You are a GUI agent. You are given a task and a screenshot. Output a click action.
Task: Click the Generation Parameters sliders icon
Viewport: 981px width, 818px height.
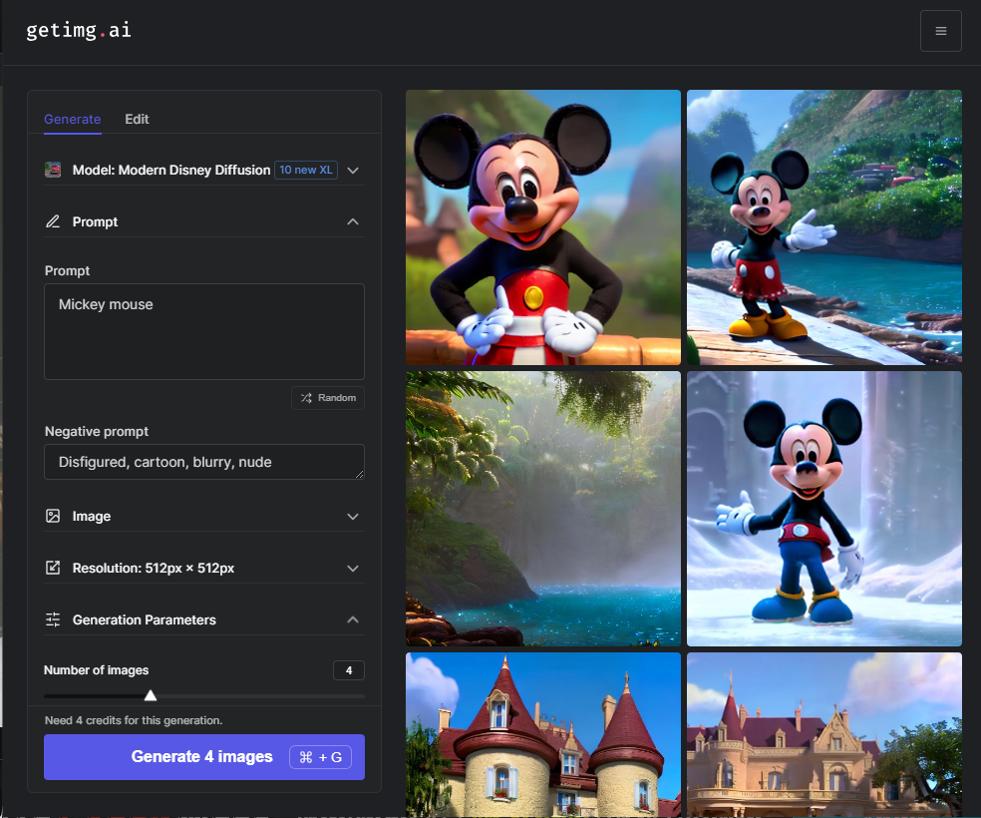pos(52,619)
